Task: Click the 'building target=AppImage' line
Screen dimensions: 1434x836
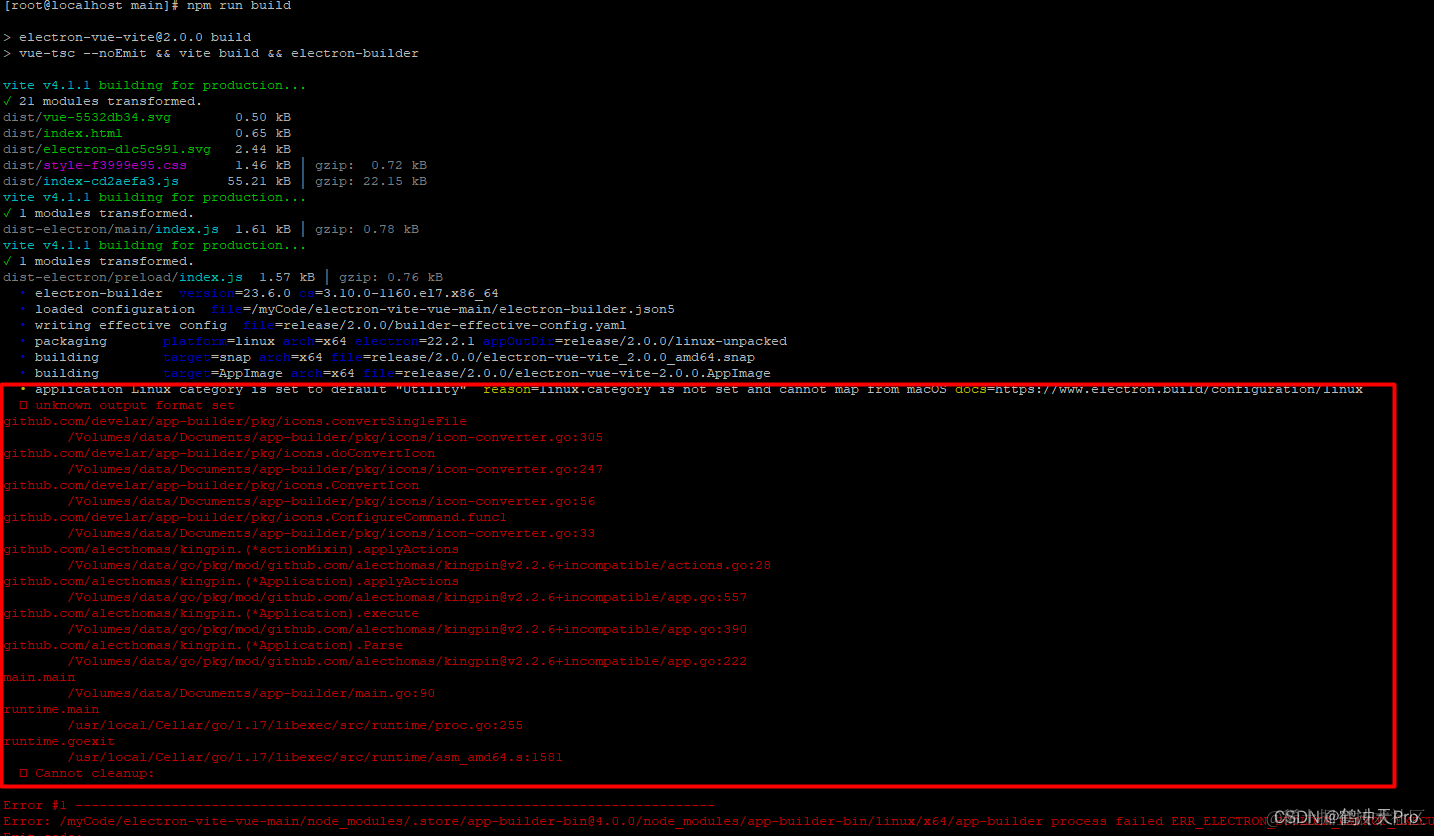Action: click(x=395, y=373)
